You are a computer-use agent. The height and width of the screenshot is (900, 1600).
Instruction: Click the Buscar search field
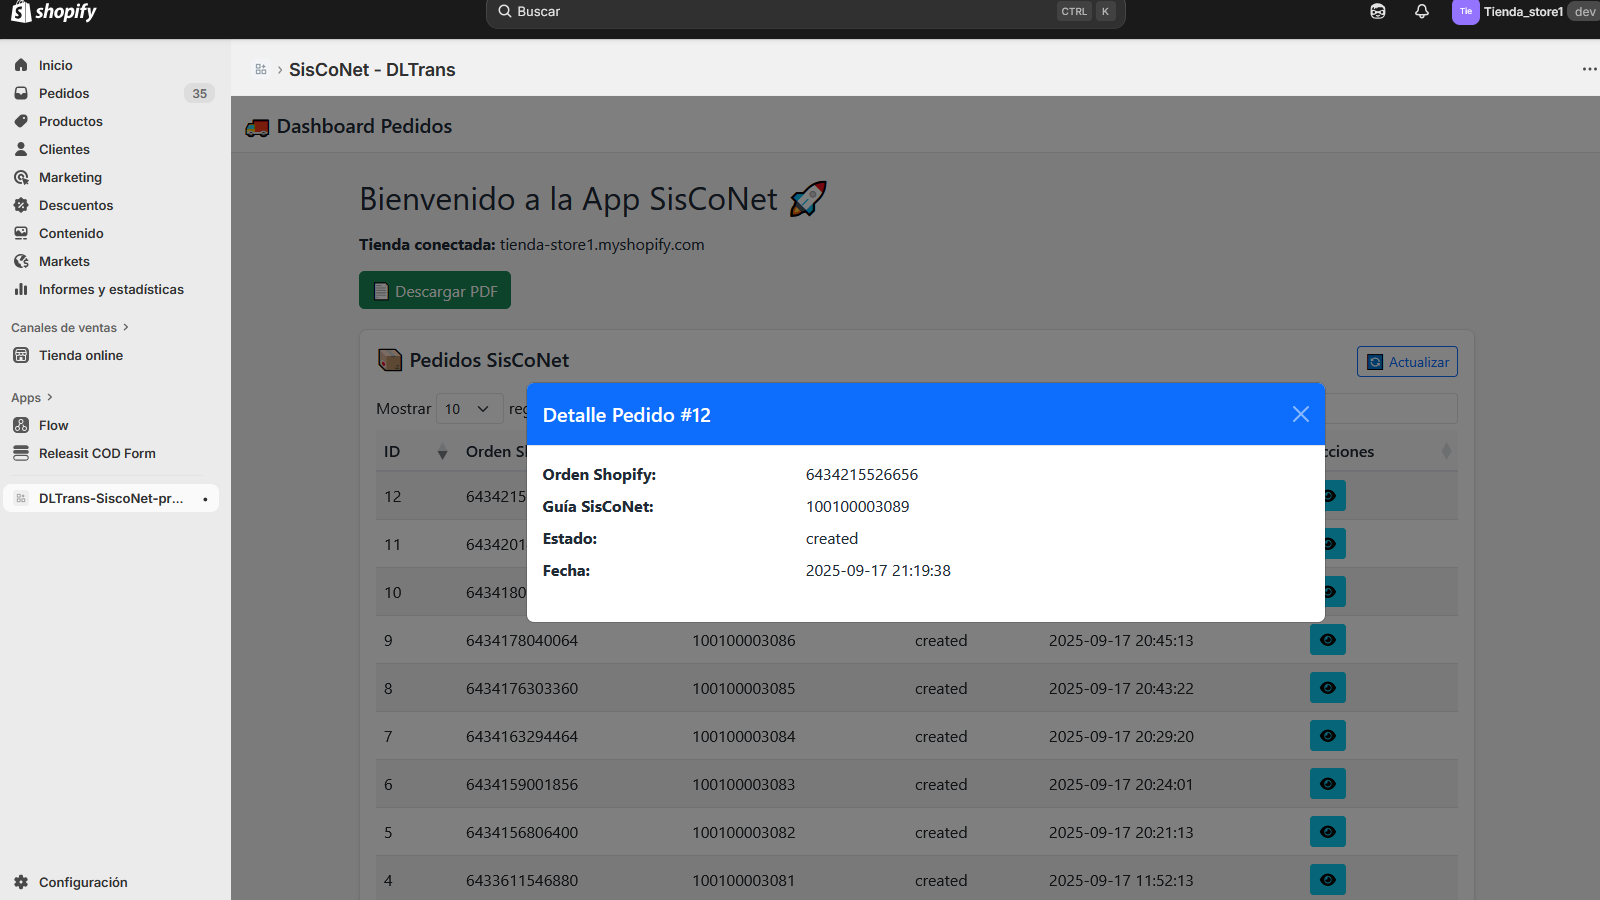click(780, 12)
